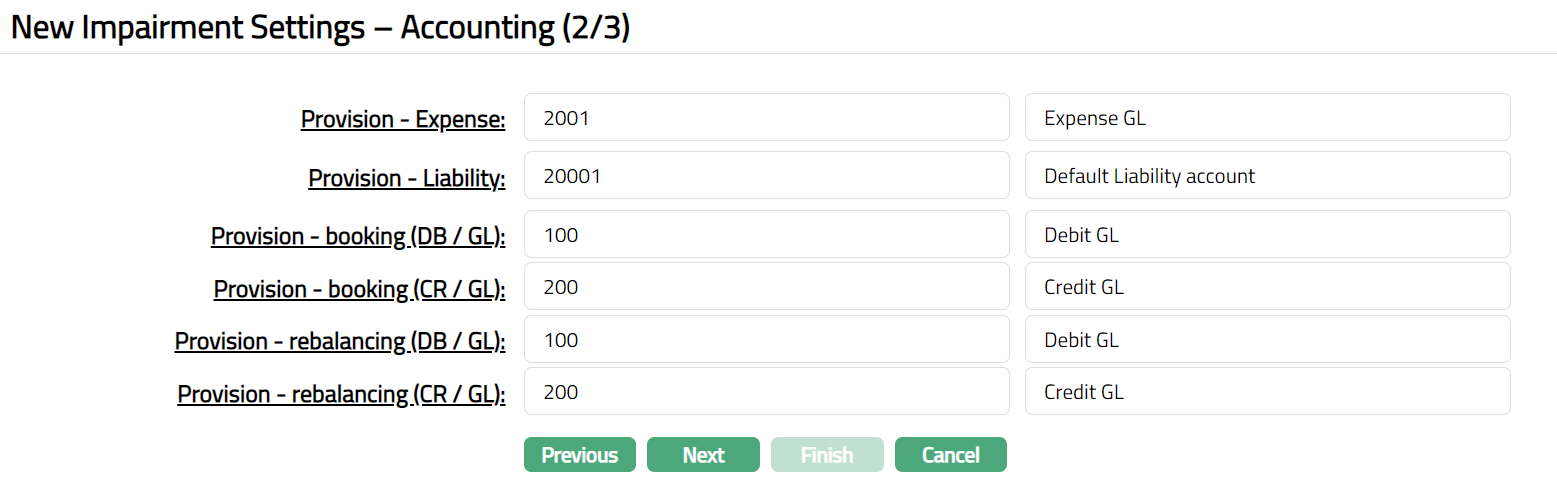Focus the Provision - Liability field containing 20001
1557x499 pixels.
click(766, 176)
